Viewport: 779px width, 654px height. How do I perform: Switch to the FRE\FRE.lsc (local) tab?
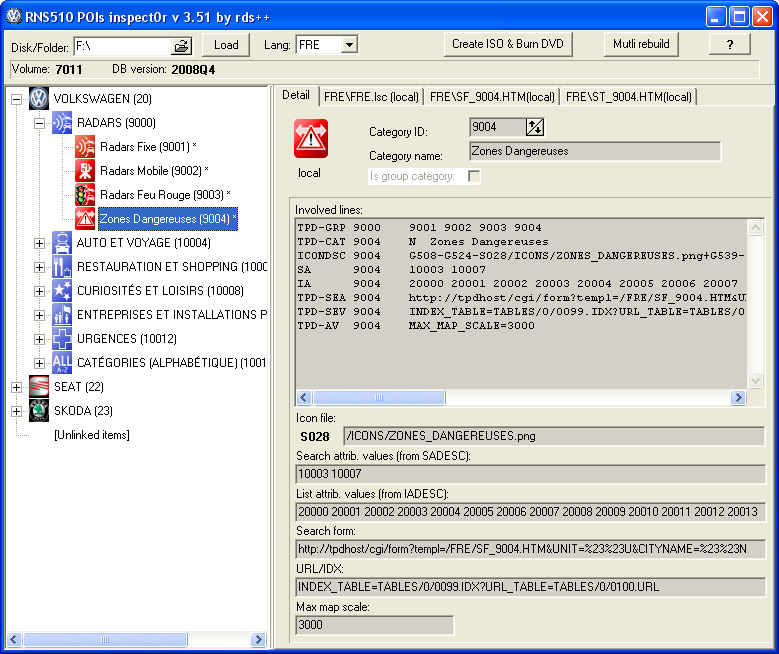click(x=370, y=96)
